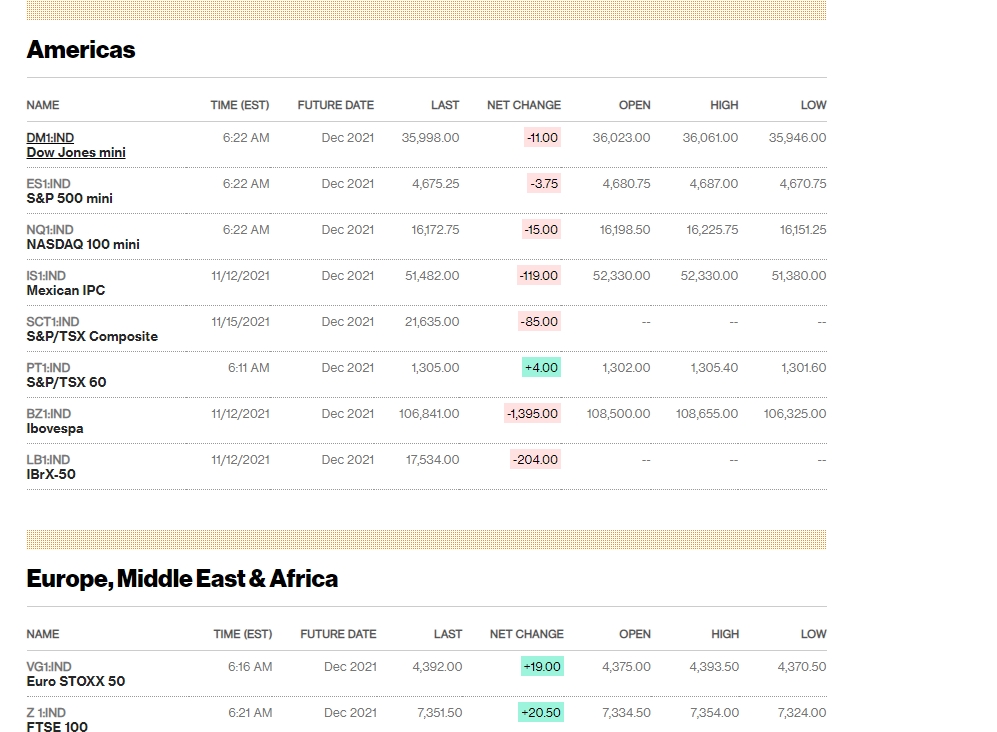Open the IBrX-50 futures link

point(51,467)
